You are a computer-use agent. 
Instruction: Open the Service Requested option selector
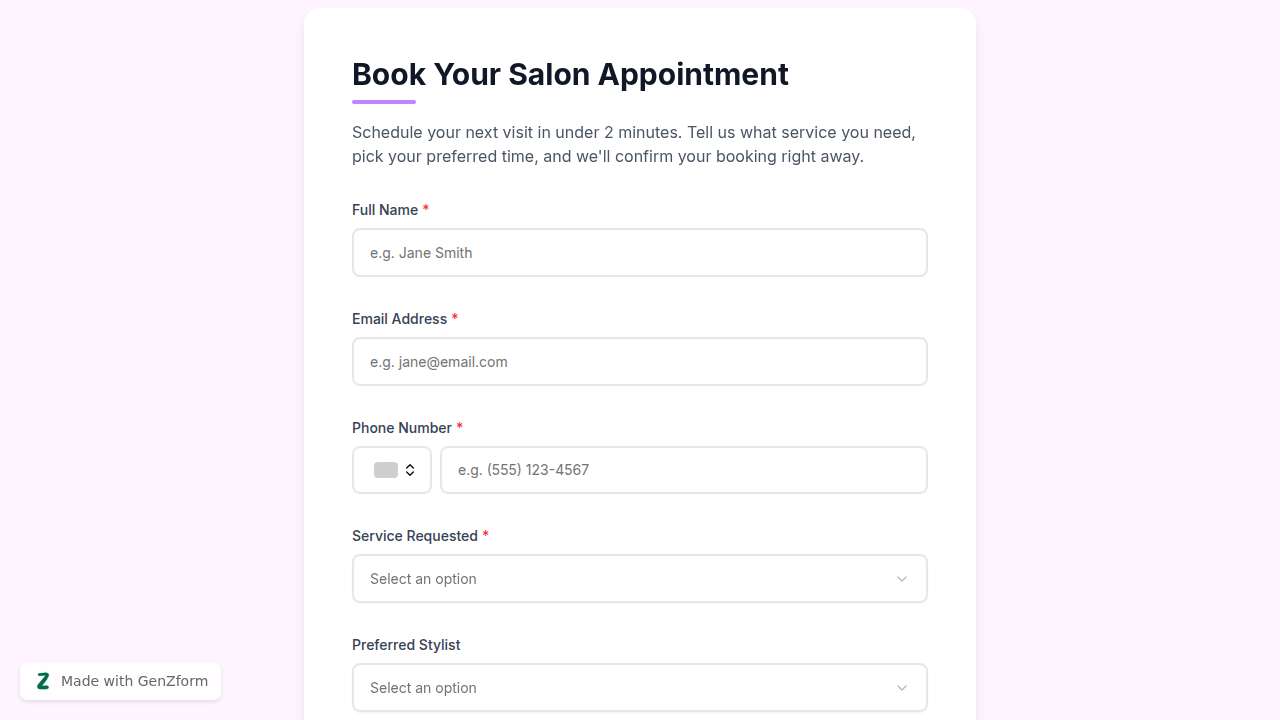pos(639,578)
